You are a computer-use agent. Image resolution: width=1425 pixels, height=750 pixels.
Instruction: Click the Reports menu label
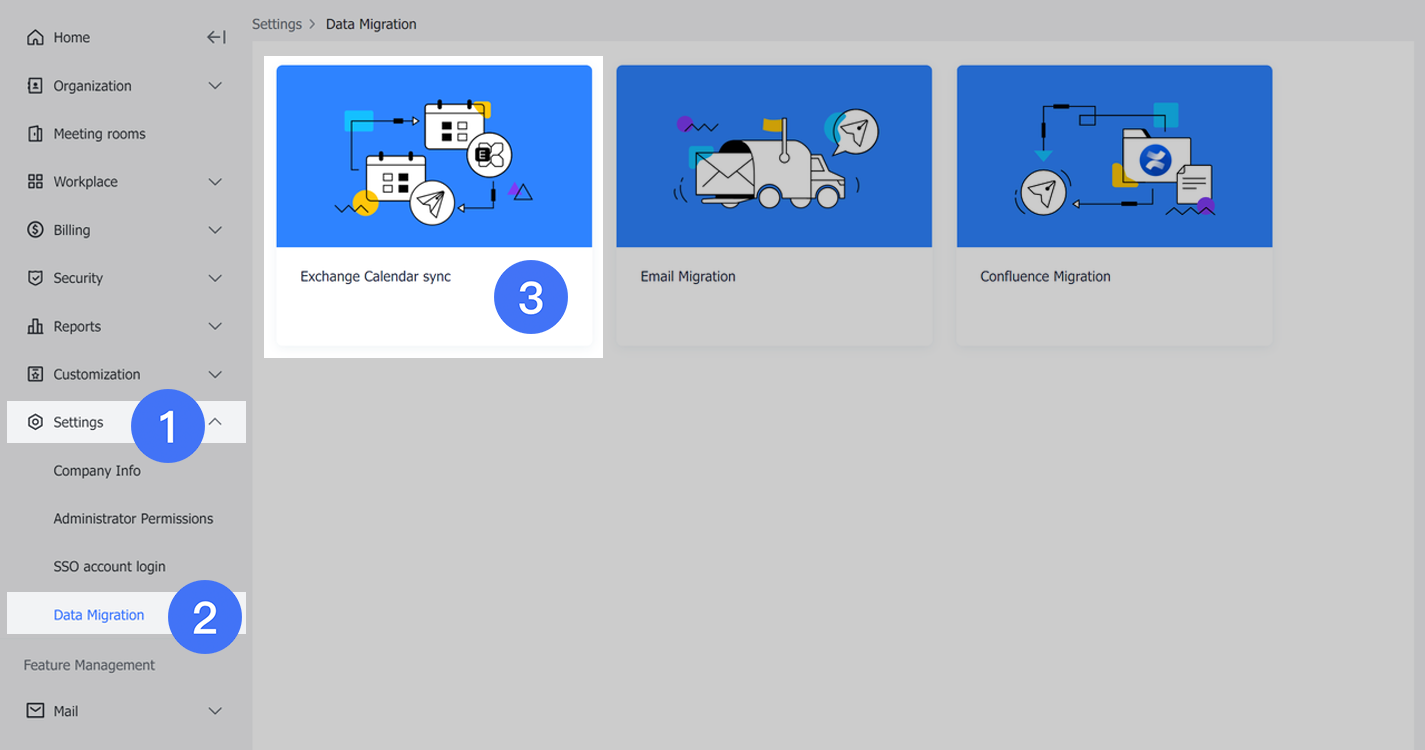tap(77, 326)
